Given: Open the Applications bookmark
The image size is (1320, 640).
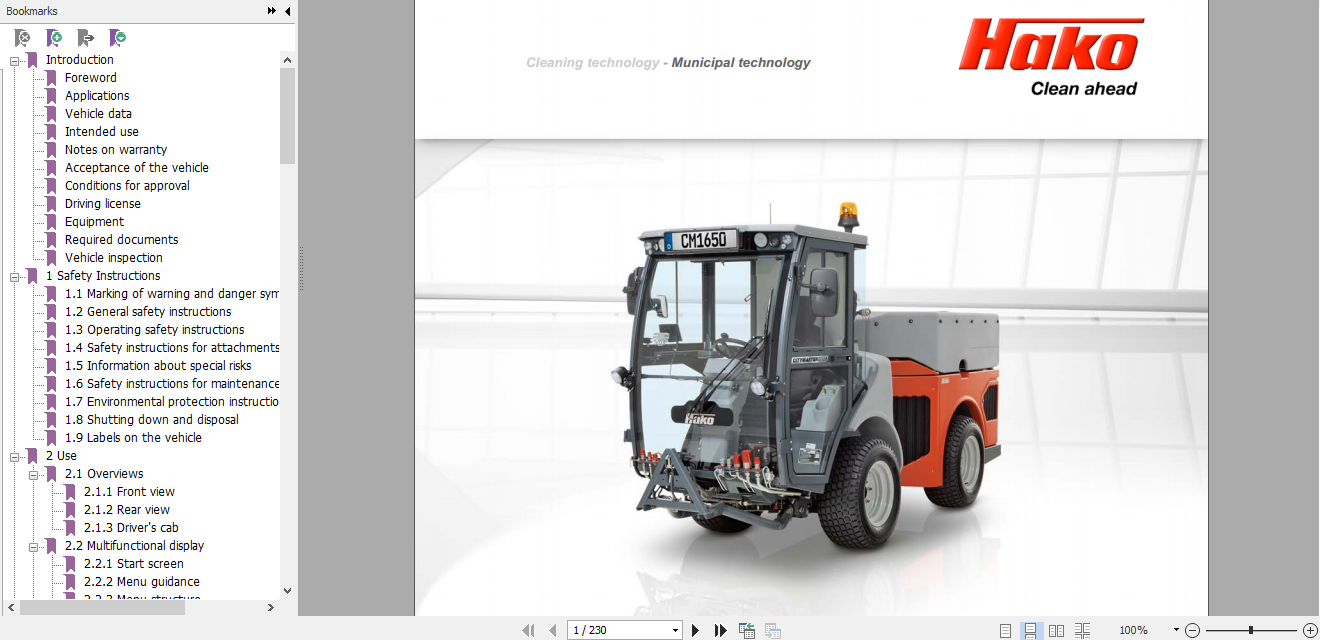Looking at the screenshot, I should point(97,96).
